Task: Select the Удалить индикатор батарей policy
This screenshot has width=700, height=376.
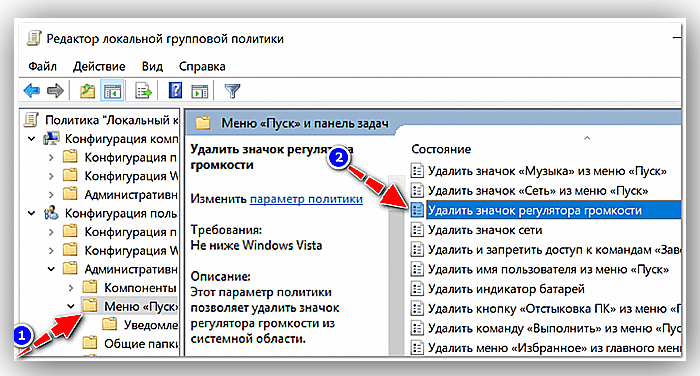Action: coord(506,288)
